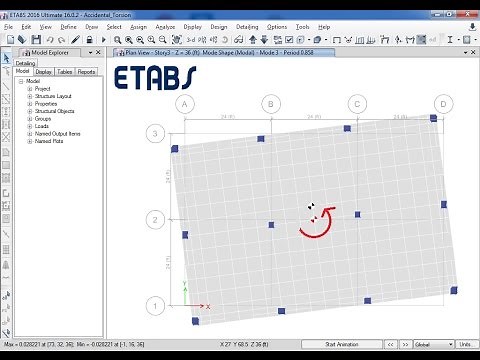Click the Run Analysis play icon

pyautogui.click(x=104, y=40)
